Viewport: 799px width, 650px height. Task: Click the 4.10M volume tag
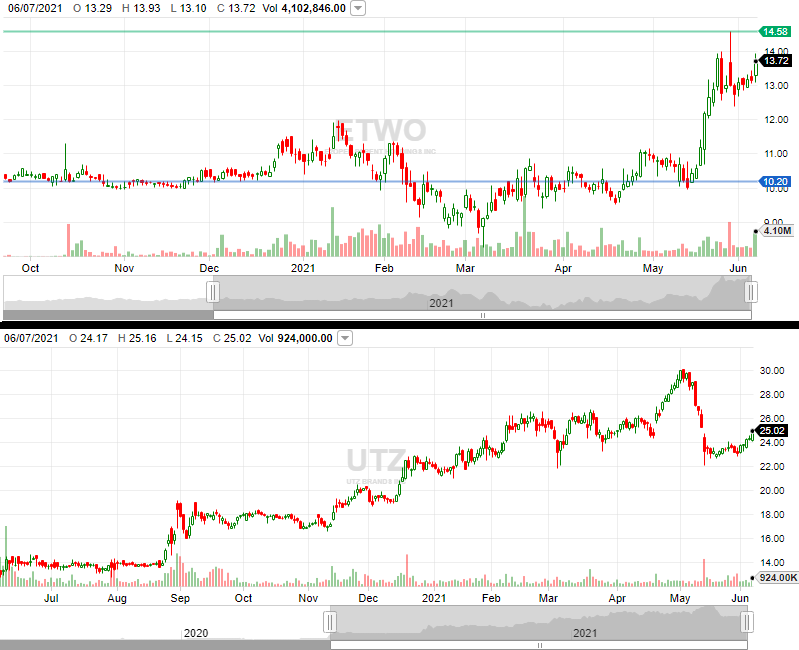[x=778, y=231]
